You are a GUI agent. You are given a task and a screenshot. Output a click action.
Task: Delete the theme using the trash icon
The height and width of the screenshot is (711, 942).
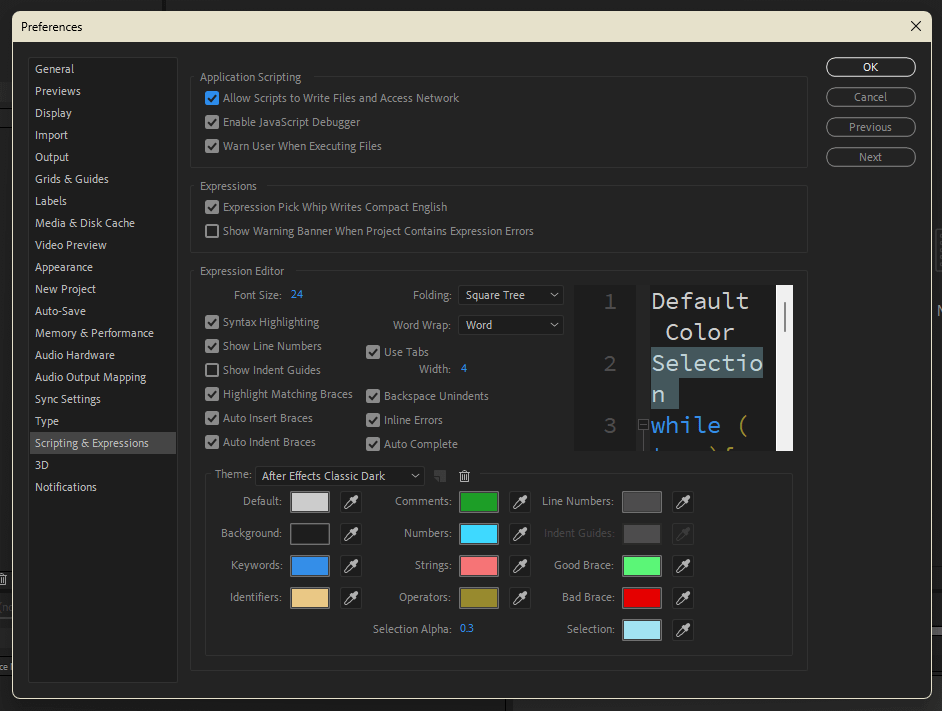coord(464,477)
